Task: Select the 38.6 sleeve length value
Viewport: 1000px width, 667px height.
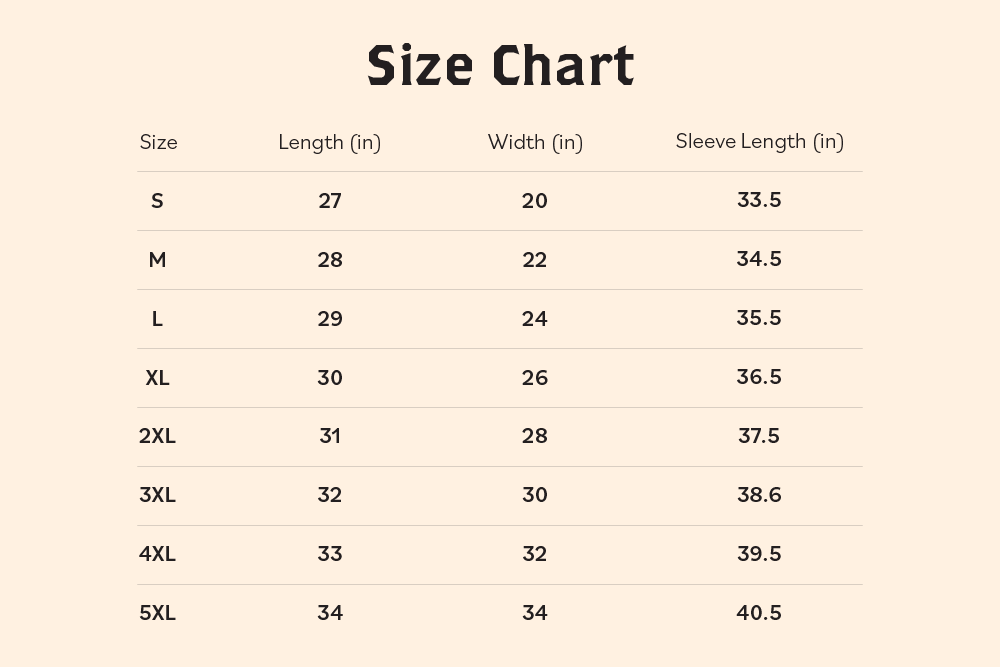Action: pos(759,495)
